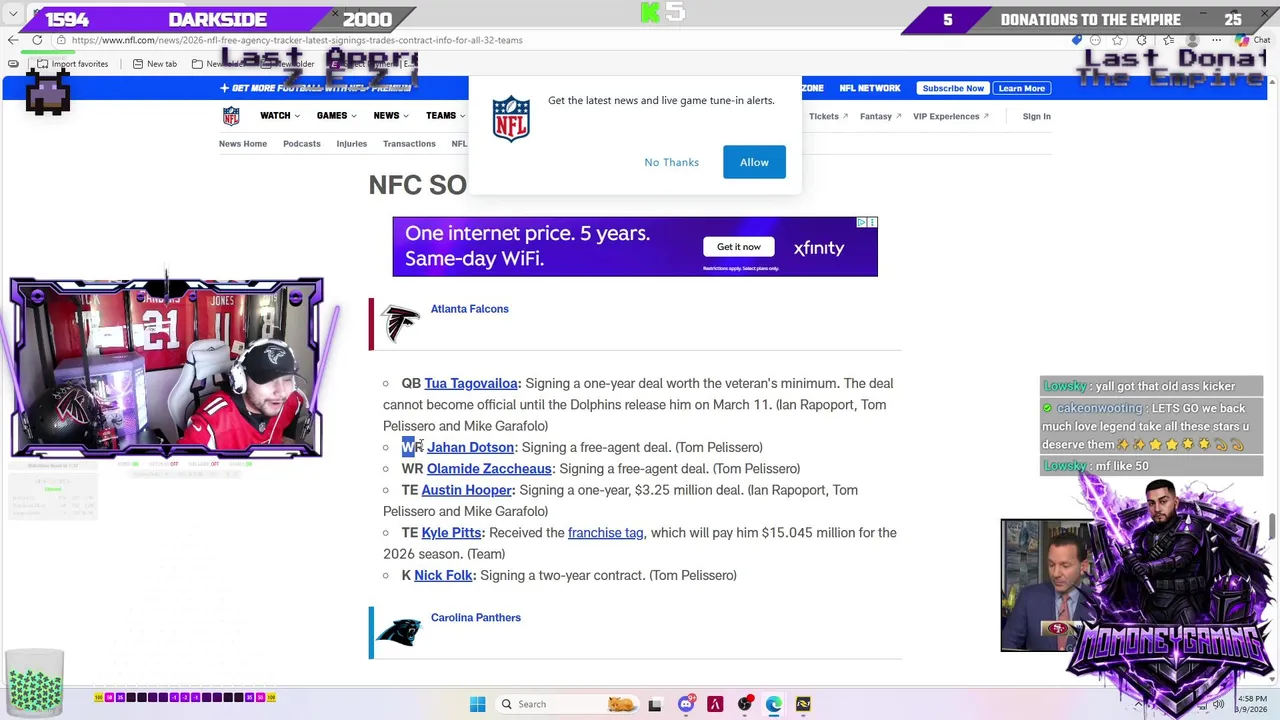The width and height of the screenshot is (1280, 720).
Task: Click the browser address bar URL
Action: click(297, 40)
